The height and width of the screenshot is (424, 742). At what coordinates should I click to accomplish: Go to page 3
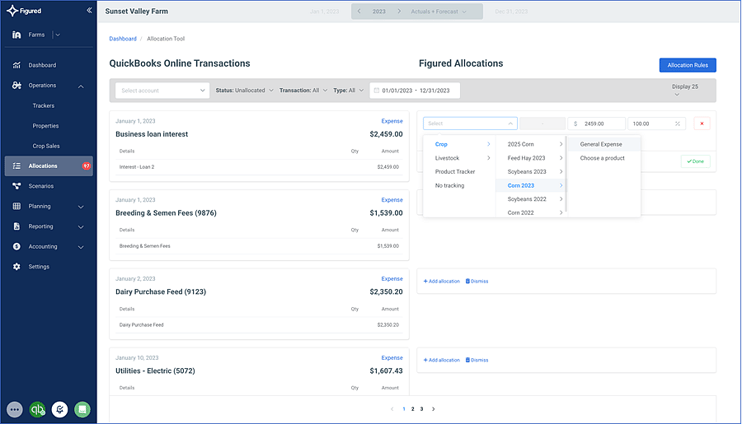tap(422, 409)
